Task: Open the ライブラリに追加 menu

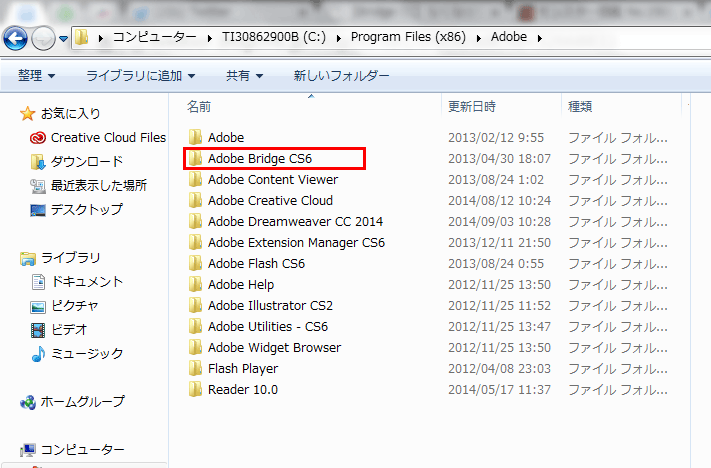Action: (x=141, y=75)
